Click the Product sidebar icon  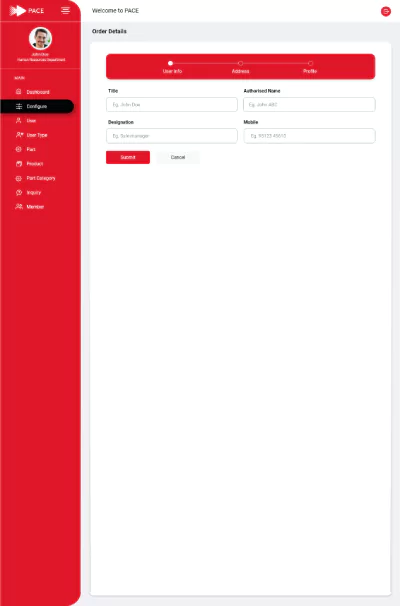(x=19, y=163)
